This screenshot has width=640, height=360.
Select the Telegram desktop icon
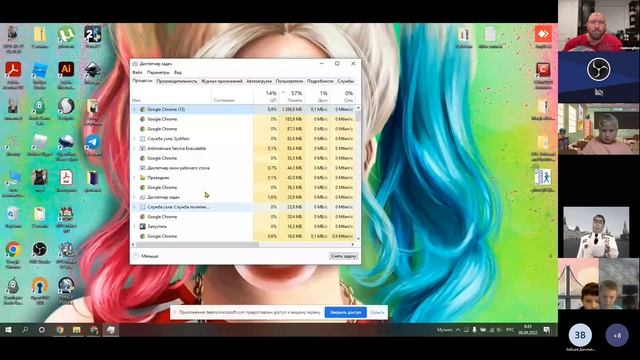(93, 145)
